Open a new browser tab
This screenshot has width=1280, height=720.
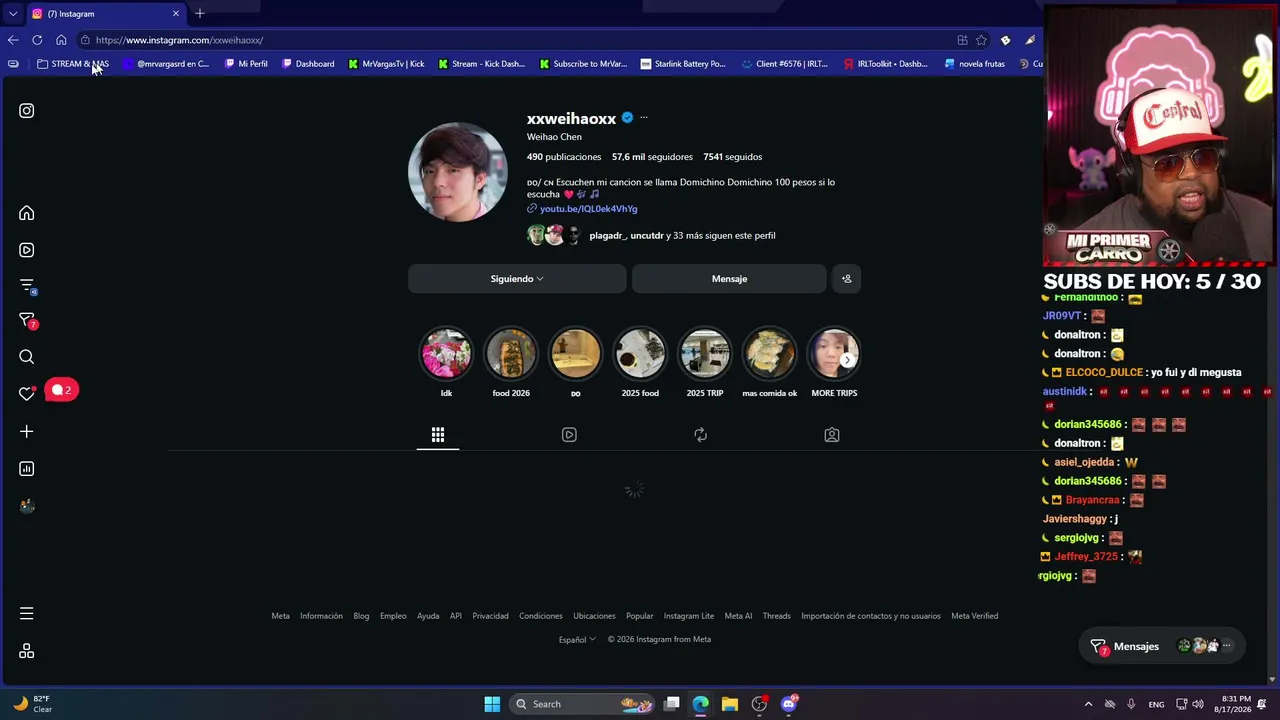200,14
